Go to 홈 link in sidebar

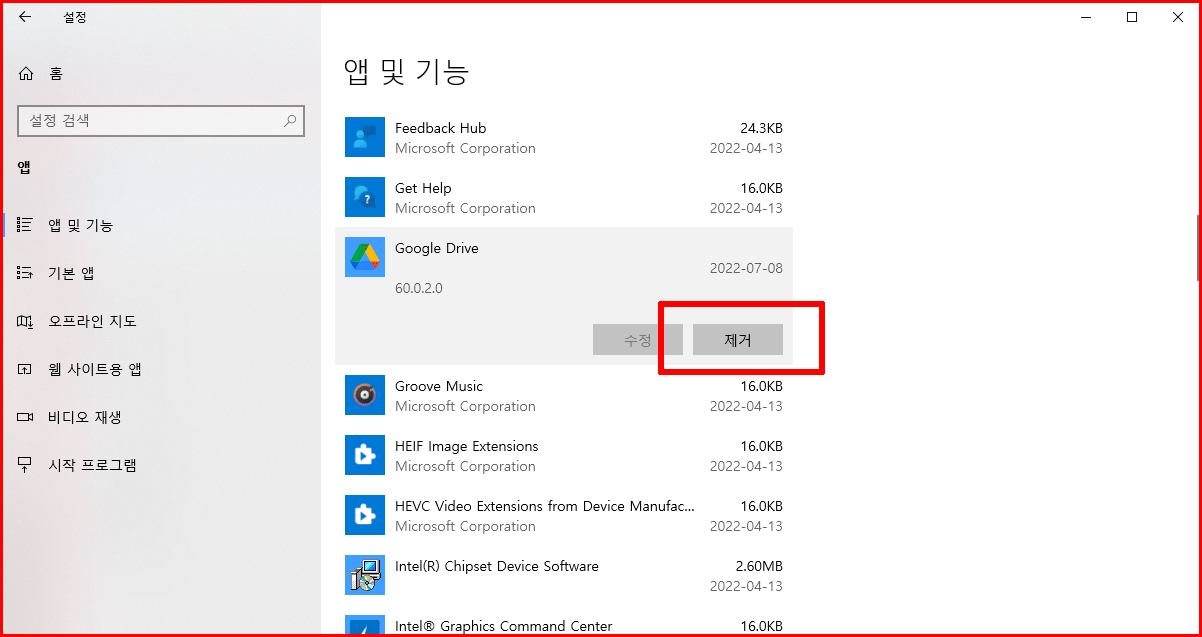pyautogui.click(x=56, y=73)
